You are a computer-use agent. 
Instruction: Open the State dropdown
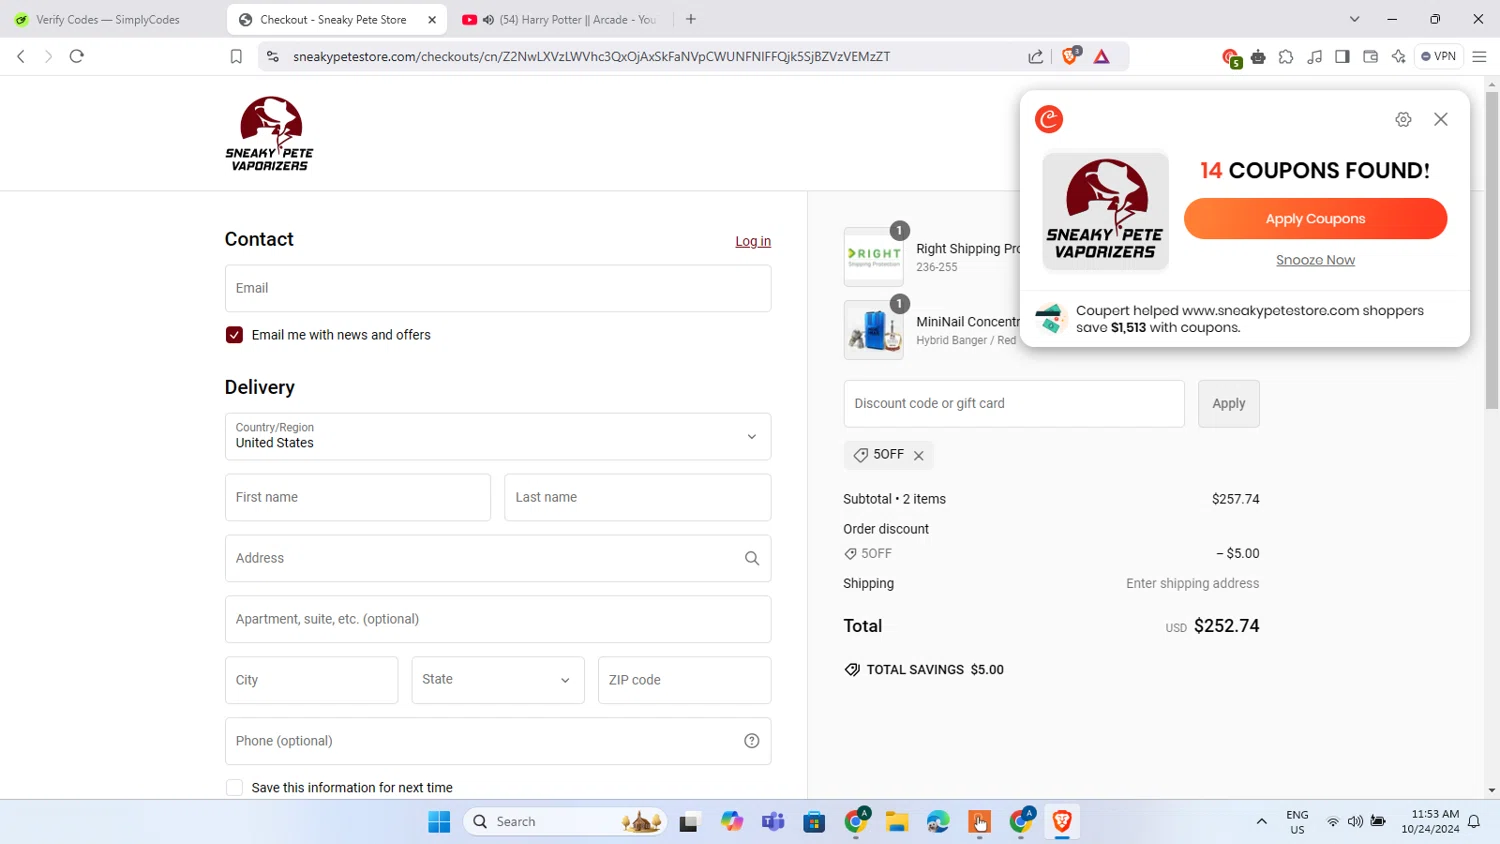coord(498,680)
